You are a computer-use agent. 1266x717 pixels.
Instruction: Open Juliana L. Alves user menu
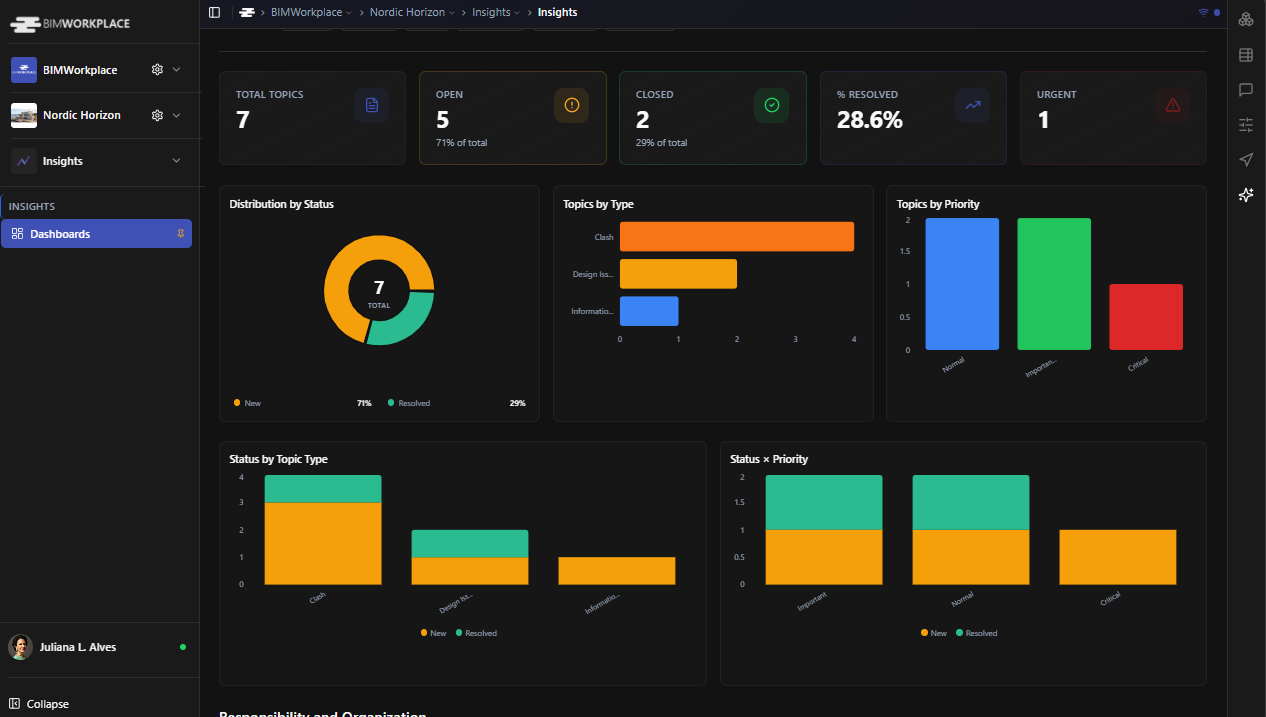tap(99, 647)
